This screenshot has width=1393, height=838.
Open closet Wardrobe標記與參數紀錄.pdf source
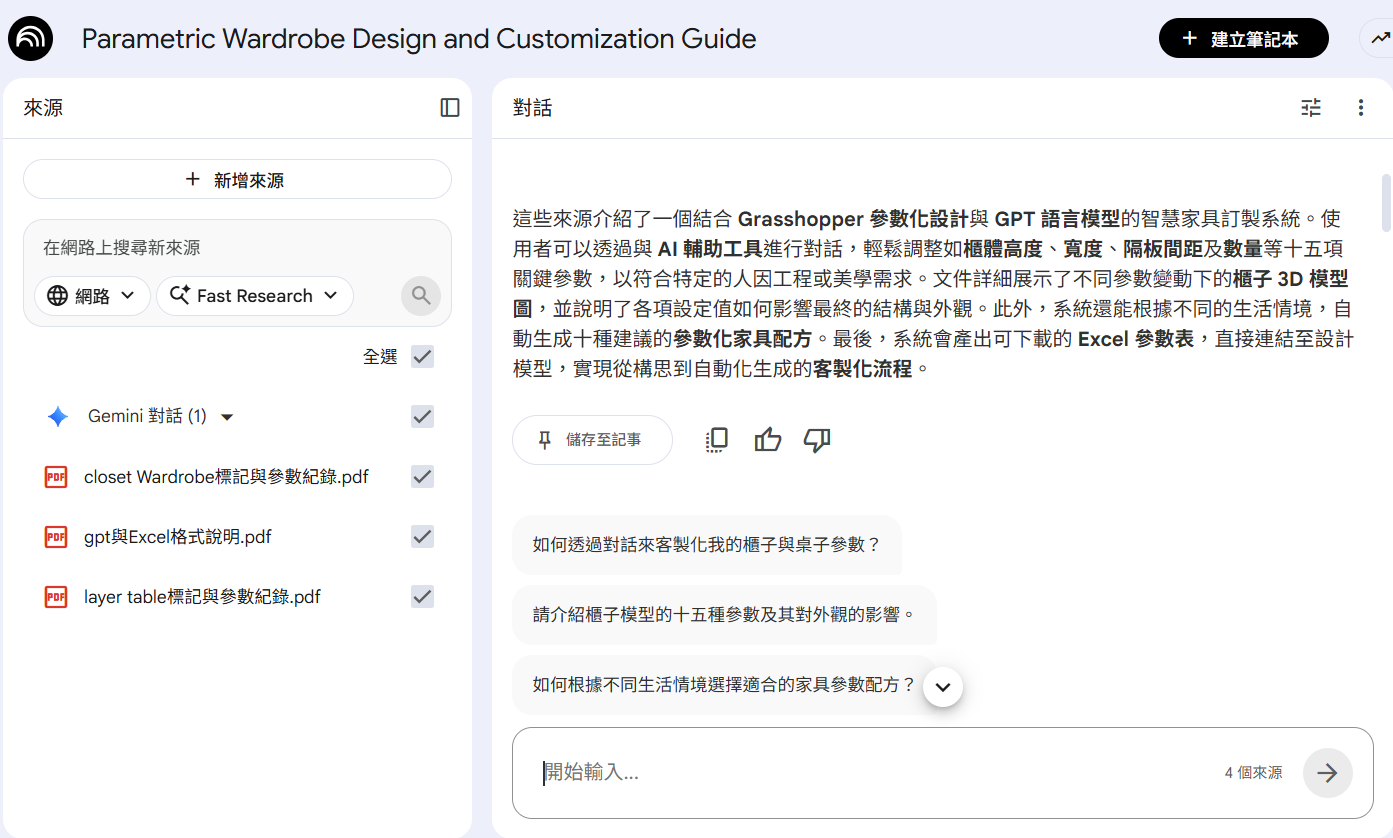pyautogui.click(x=226, y=477)
